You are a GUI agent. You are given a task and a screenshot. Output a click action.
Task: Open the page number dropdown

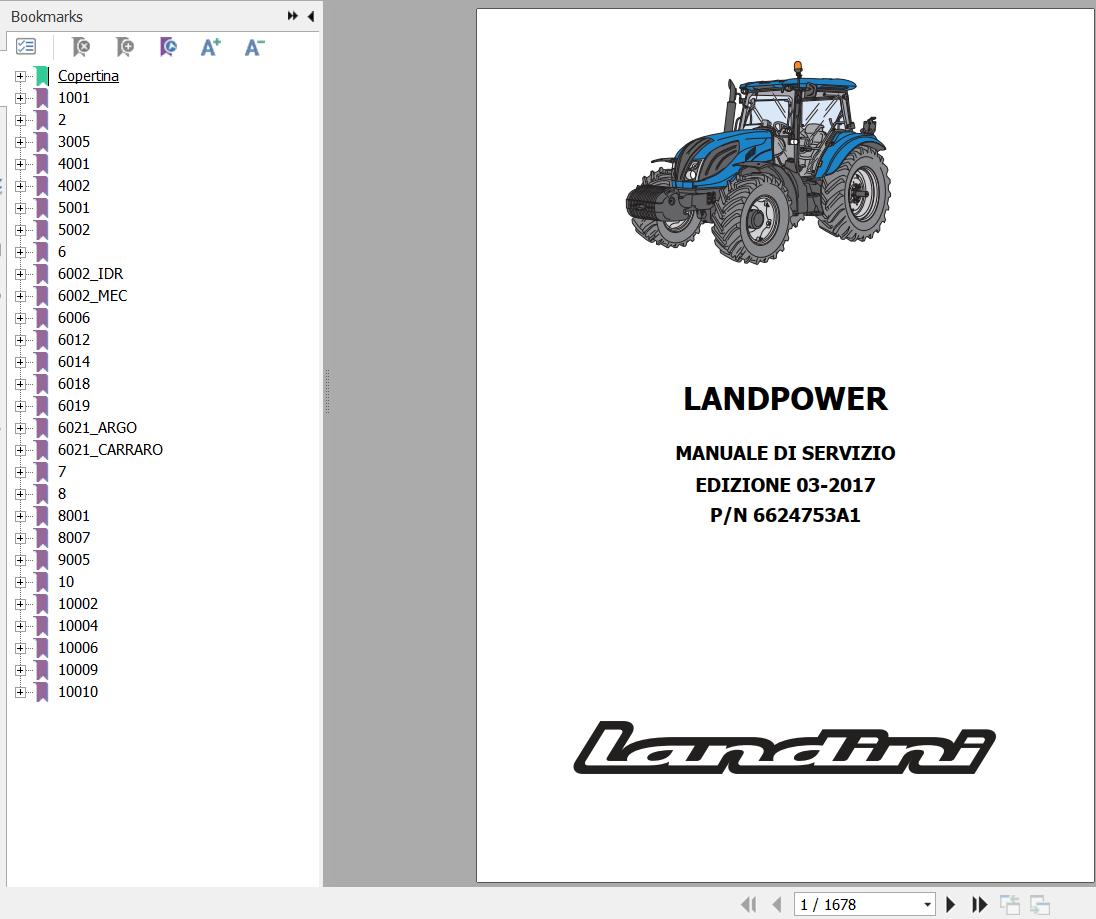click(928, 903)
